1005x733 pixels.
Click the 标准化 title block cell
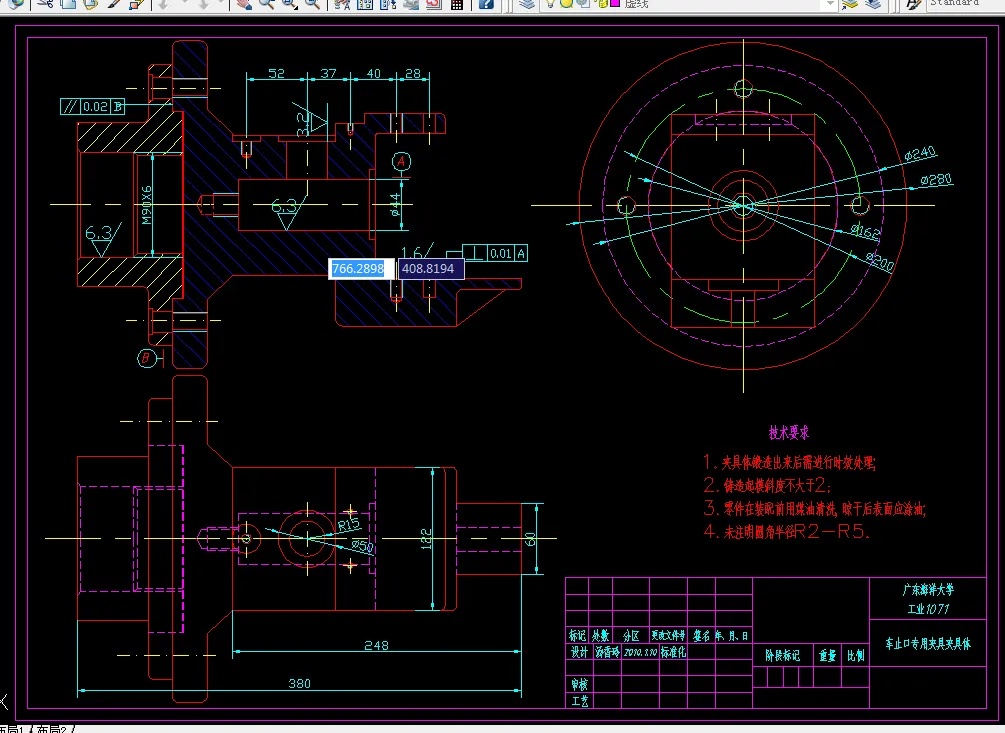coord(673,652)
